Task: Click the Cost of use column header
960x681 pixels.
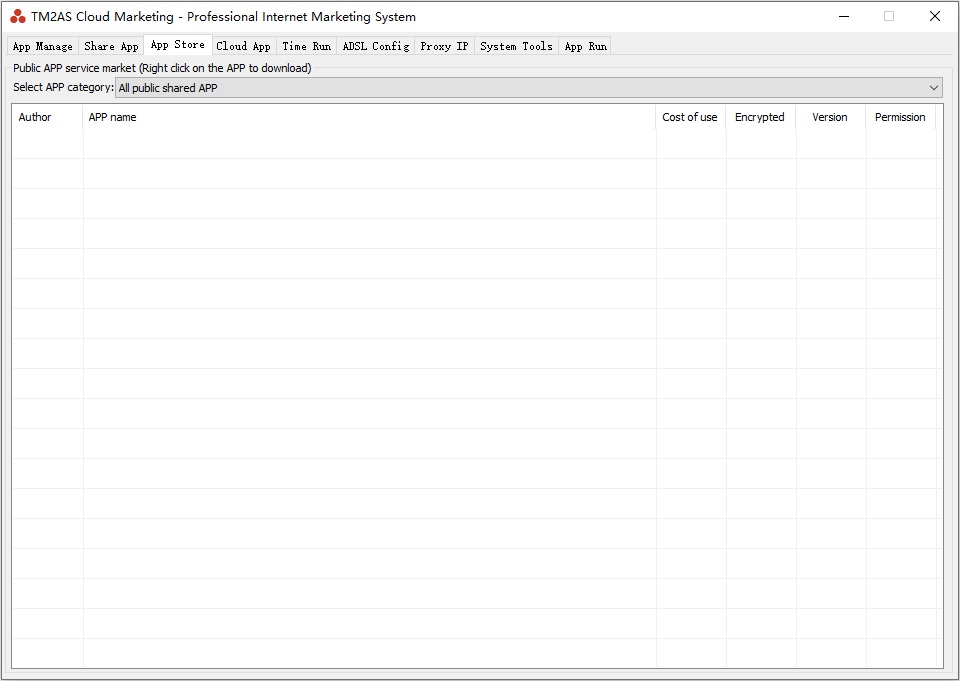Action: [689, 117]
